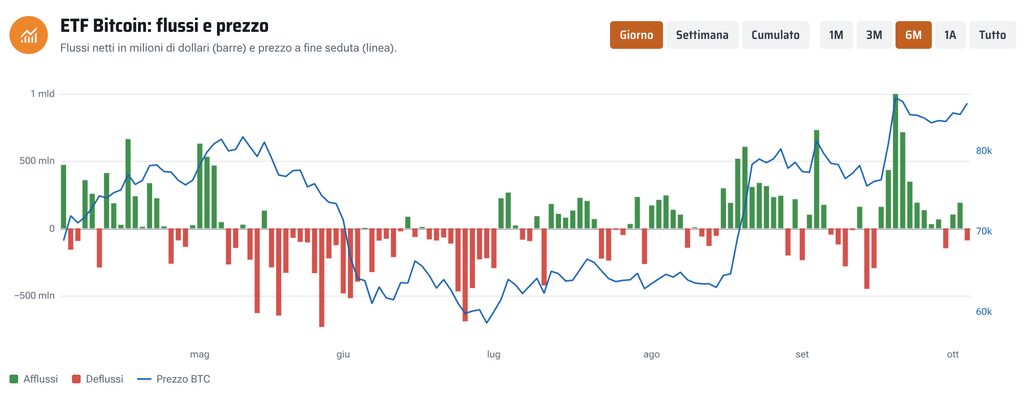Click the orange chart logo icon
Image resolution: width=1024 pixels, height=395 pixels.
[29, 35]
